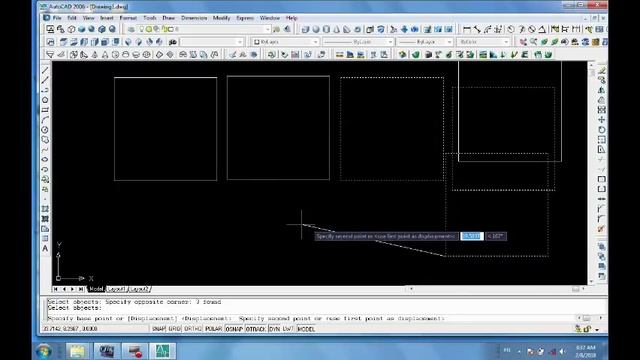Select the Mirror modify tool
The height and width of the screenshot is (360, 640).
coord(601,90)
